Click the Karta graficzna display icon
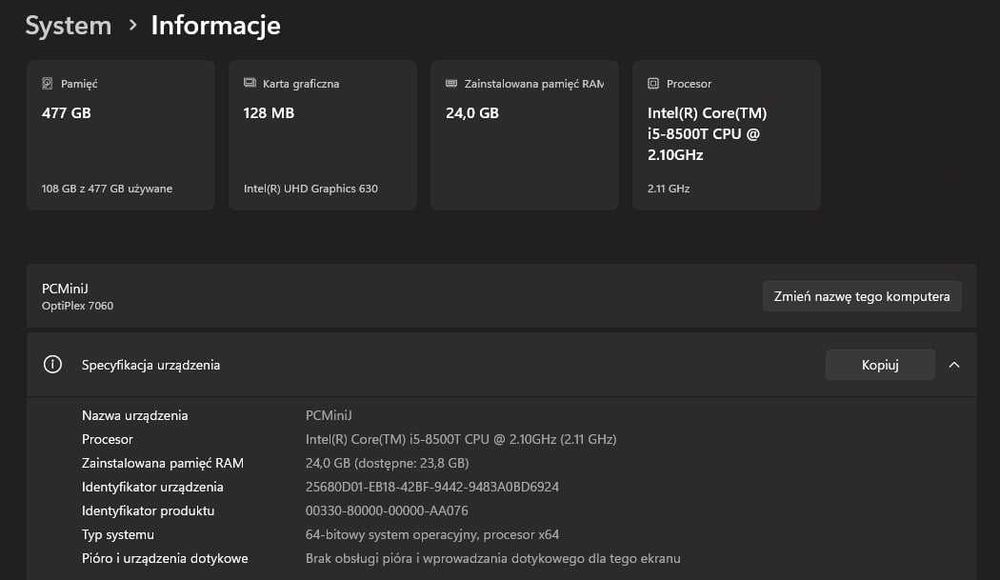The image size is (1000, 580). pos(250,84)
